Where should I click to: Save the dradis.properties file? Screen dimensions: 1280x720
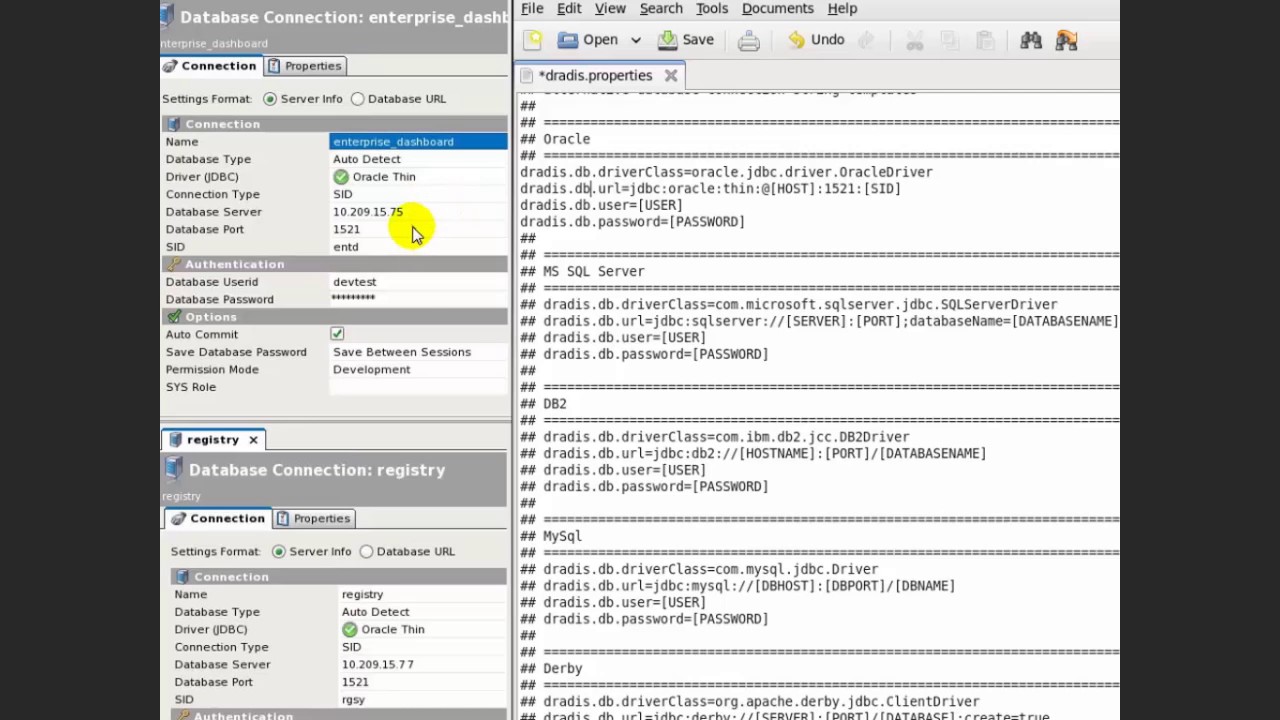pyautogui.click(x=685, y=40)
